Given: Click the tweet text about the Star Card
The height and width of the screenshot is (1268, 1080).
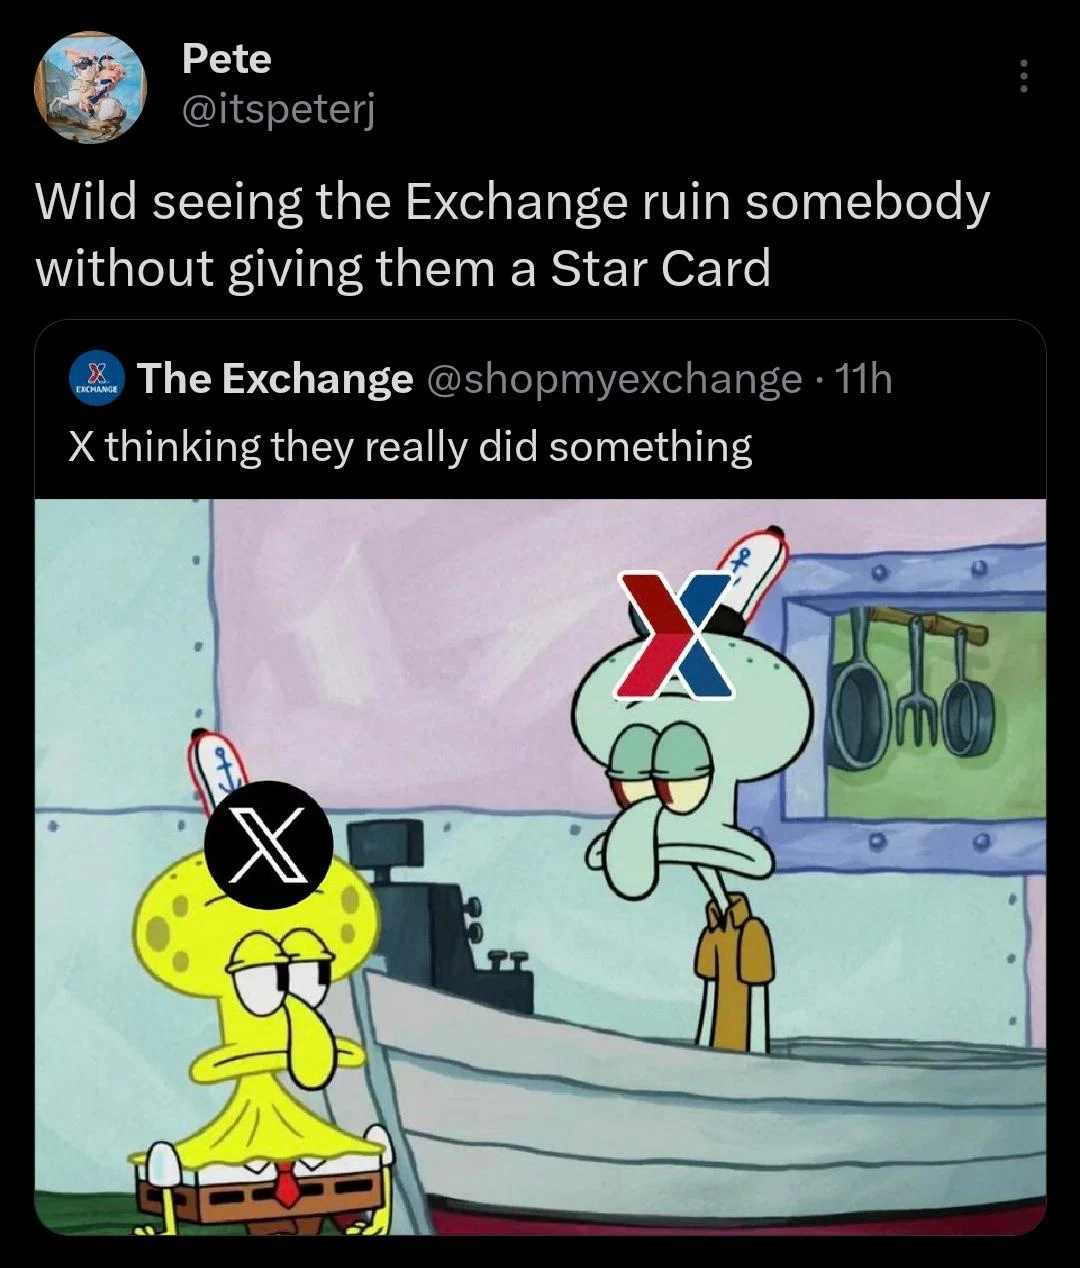Looking at the screenshot, I should pos(512,235).
